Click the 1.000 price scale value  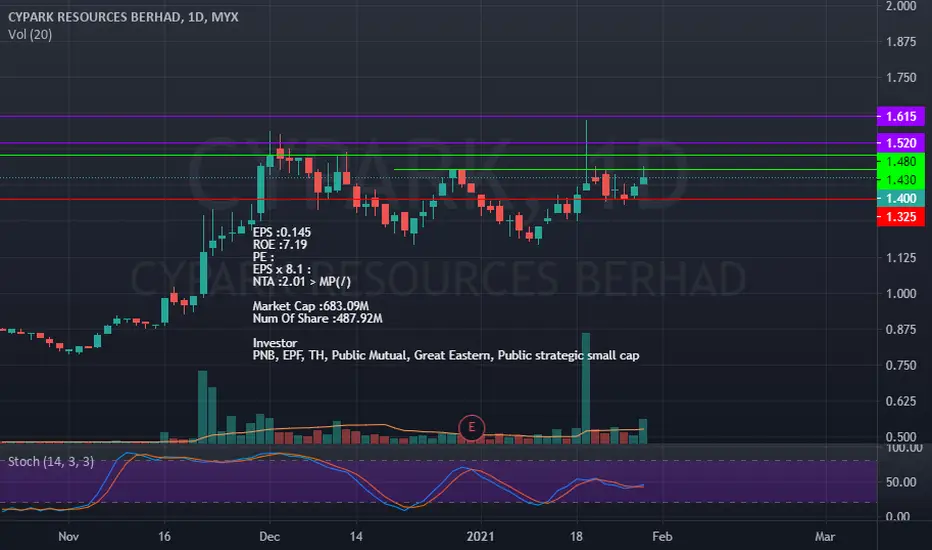pyautogui.click(x=900, y=293)
